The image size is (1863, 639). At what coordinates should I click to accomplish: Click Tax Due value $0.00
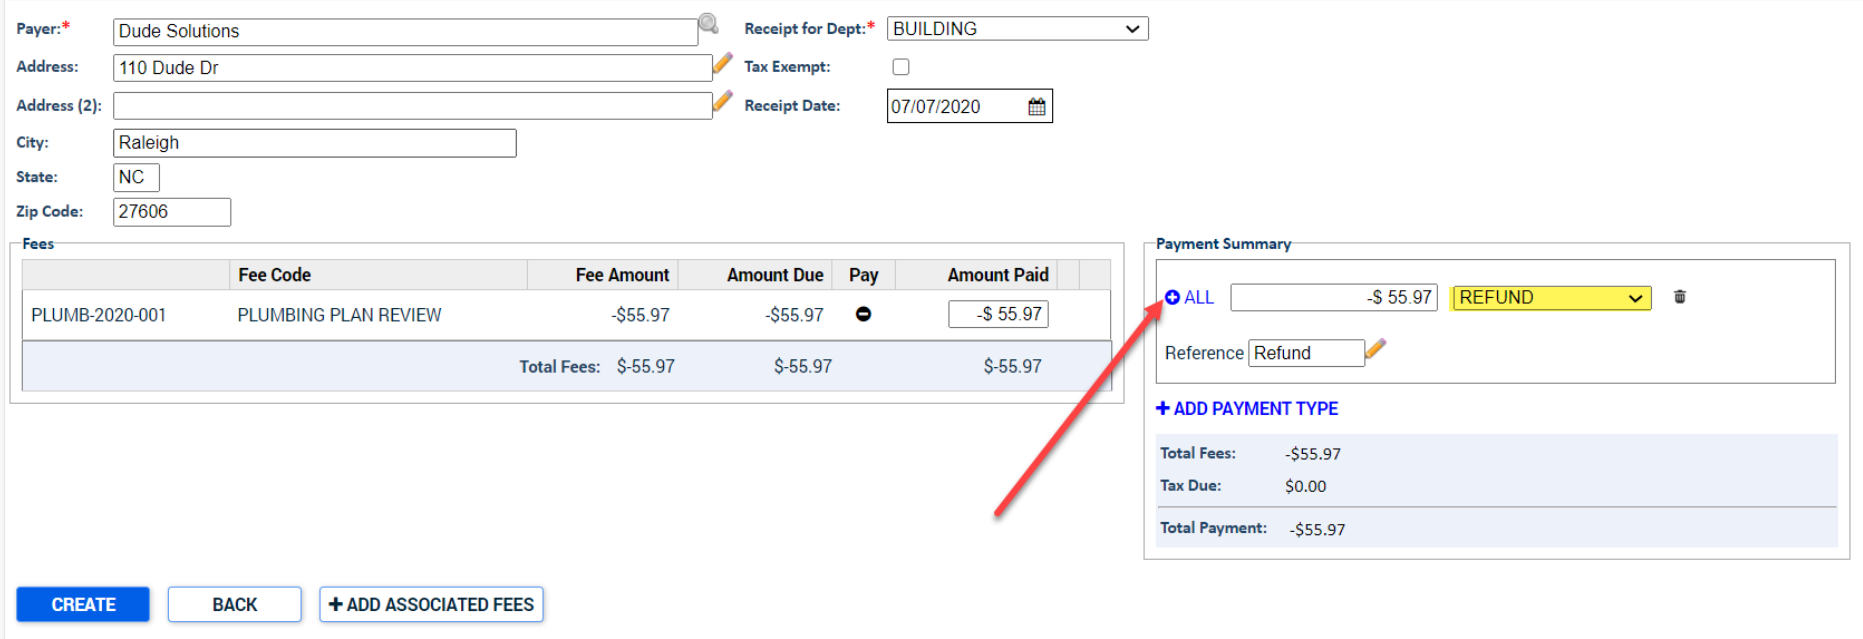tap(1305, 486)
